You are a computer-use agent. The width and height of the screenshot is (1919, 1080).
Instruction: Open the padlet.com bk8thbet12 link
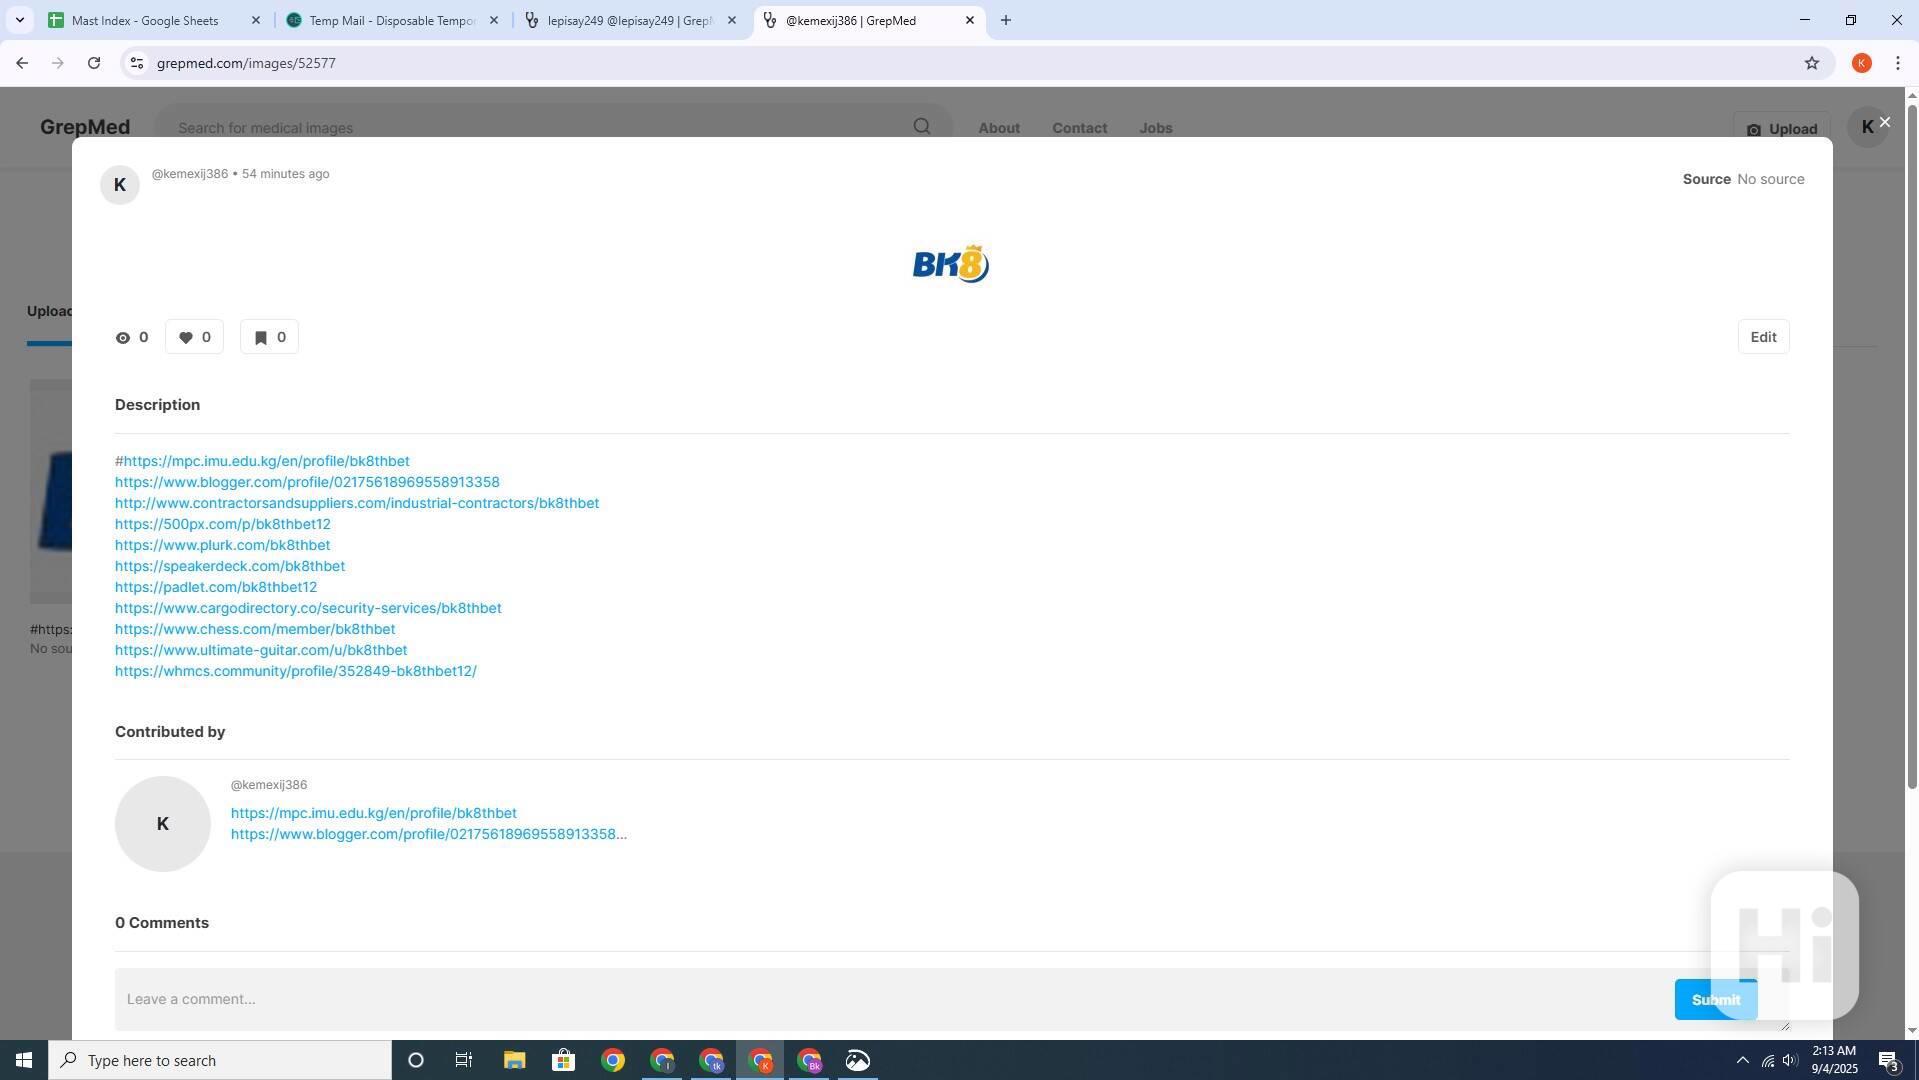(x=216, y=587)
